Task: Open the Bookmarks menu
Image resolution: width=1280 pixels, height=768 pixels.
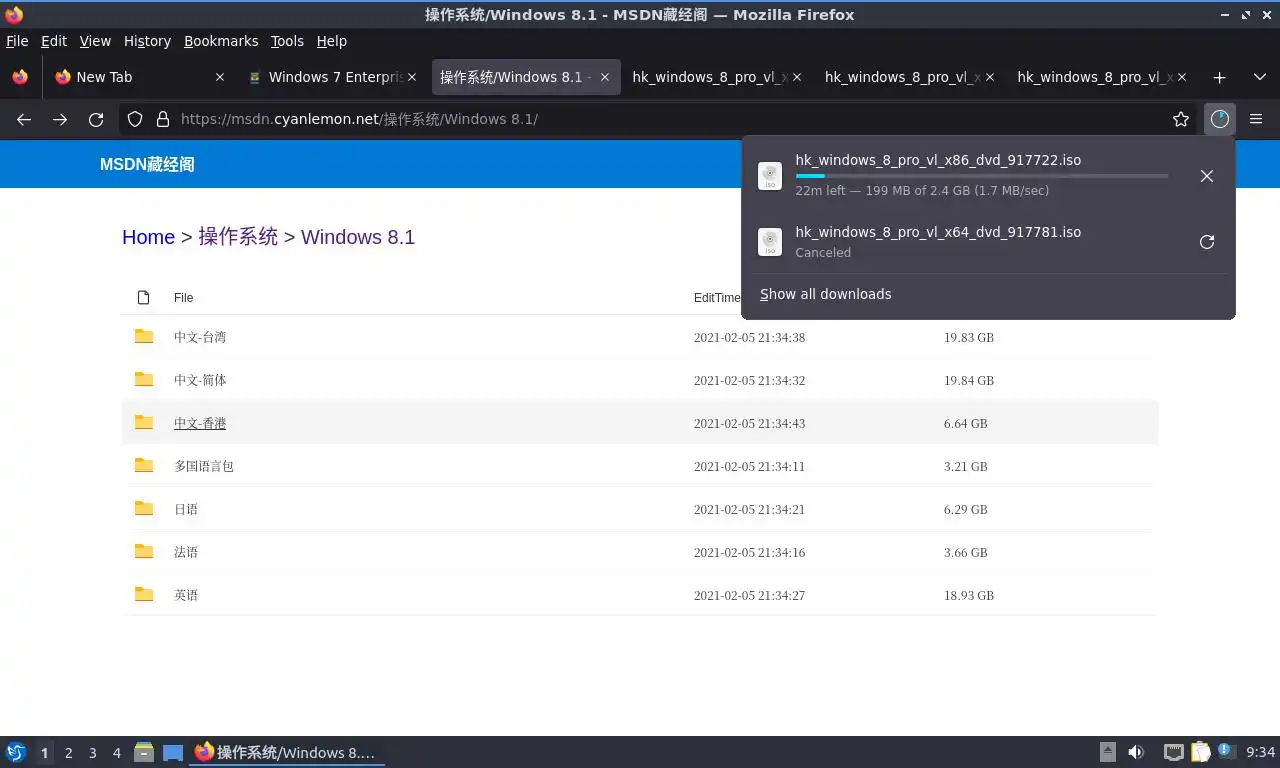Action: coord(221,41)
